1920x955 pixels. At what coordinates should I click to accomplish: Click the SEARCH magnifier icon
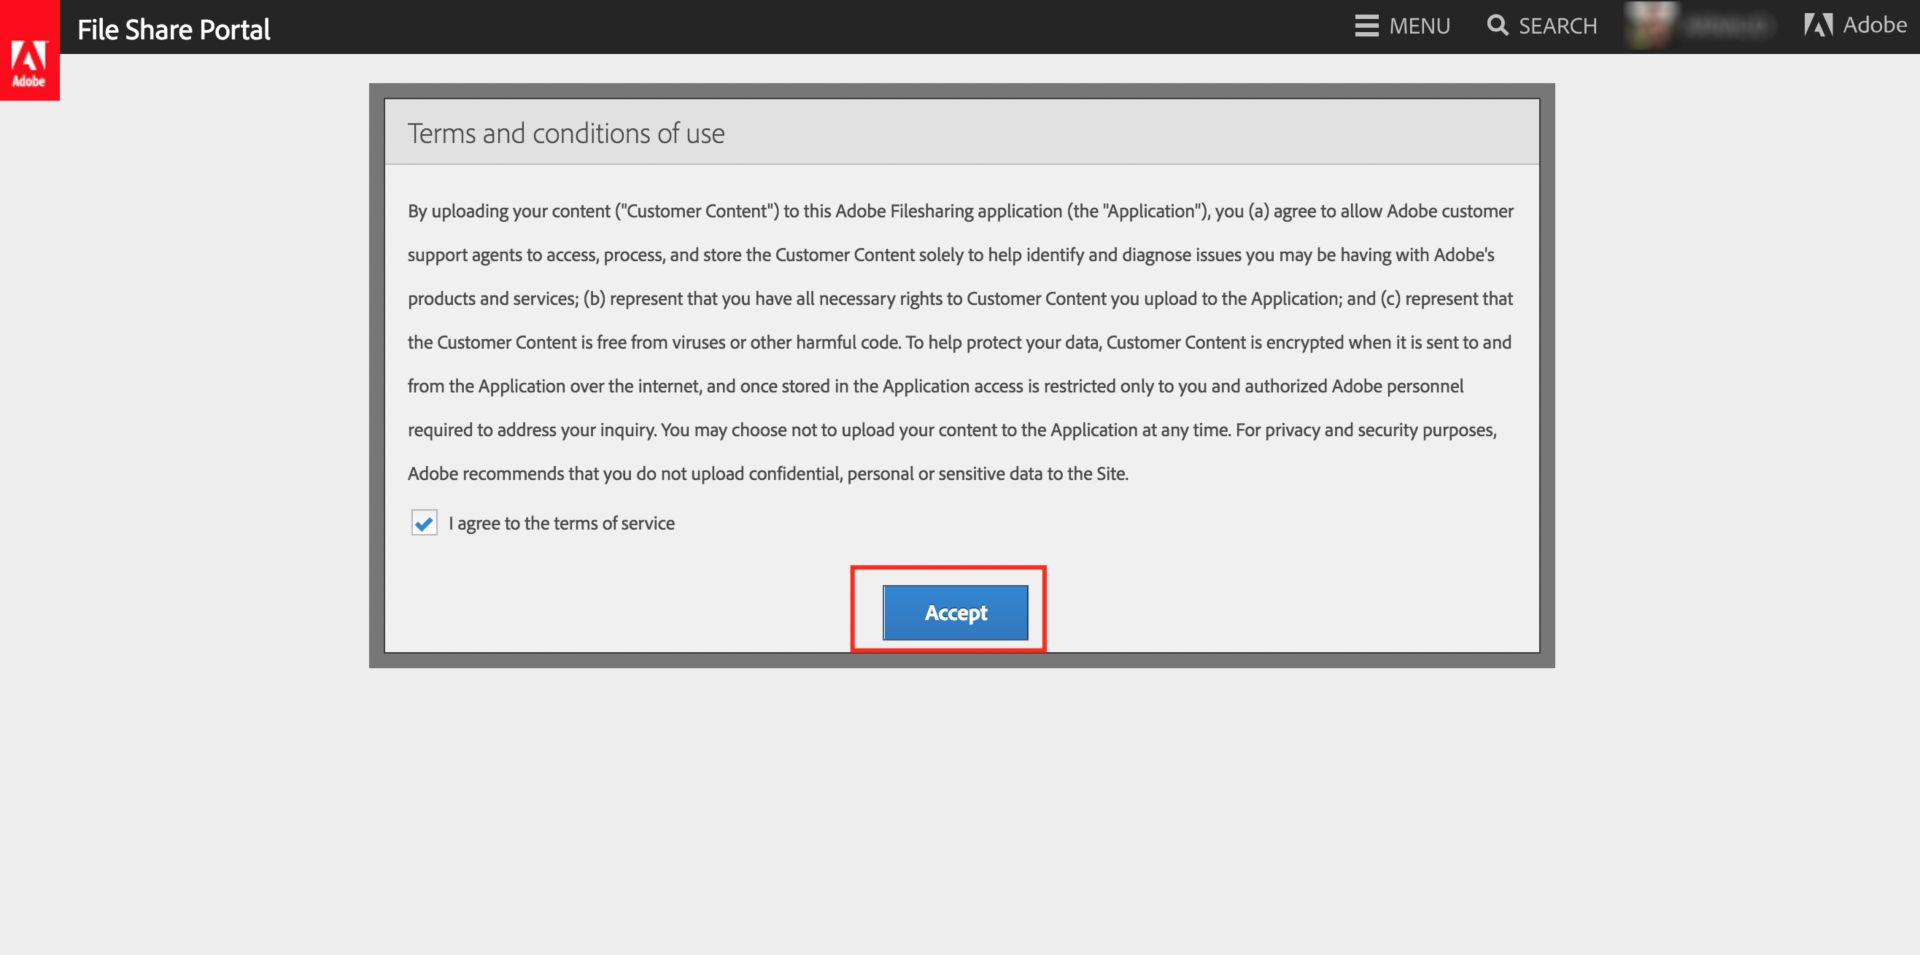click(x=1497, y=26)
